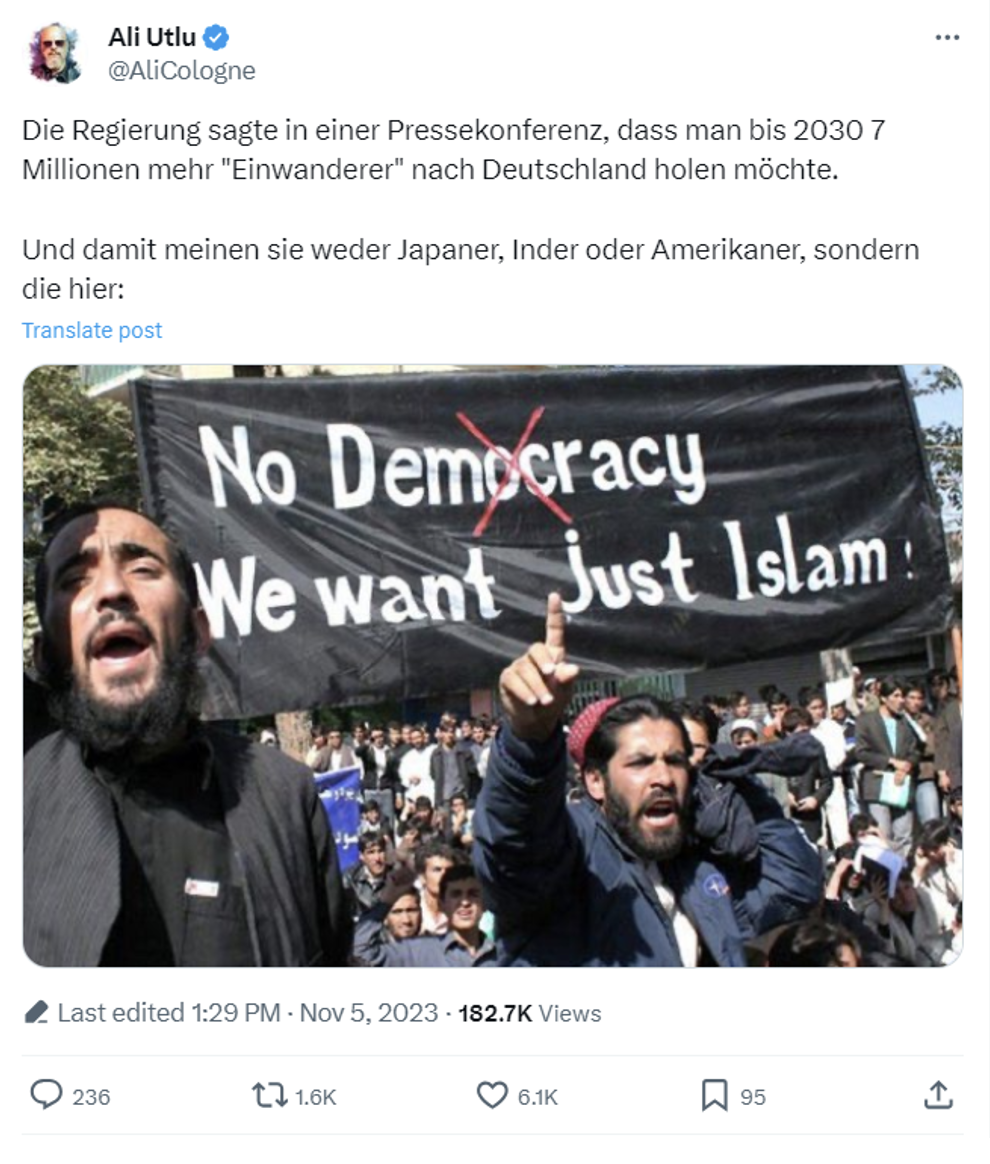Click the reply speech bubble icon
This screenshot has width=990, height=1164.
(x=46, y=1095)
